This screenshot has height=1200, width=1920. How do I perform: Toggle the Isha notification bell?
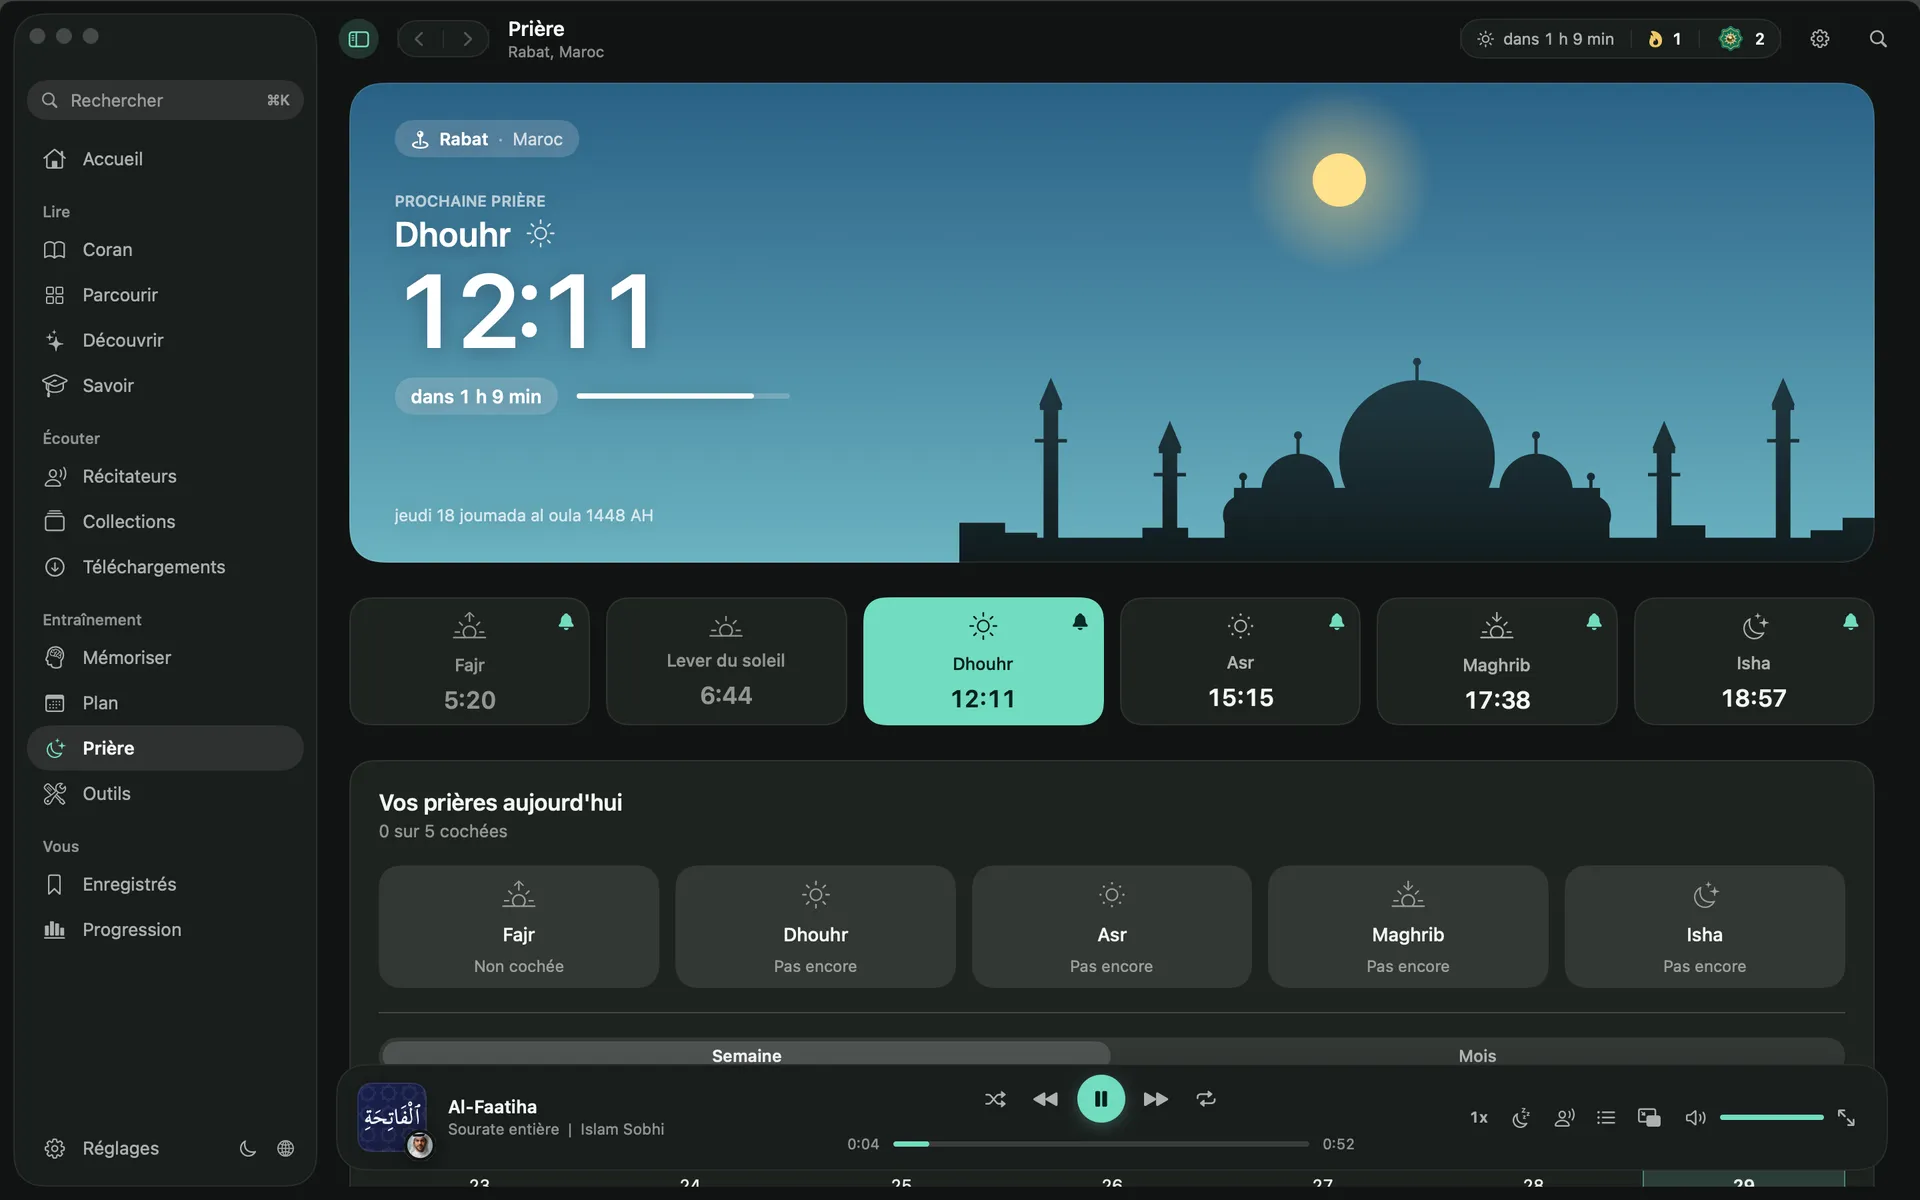[x=1851, y=622]
